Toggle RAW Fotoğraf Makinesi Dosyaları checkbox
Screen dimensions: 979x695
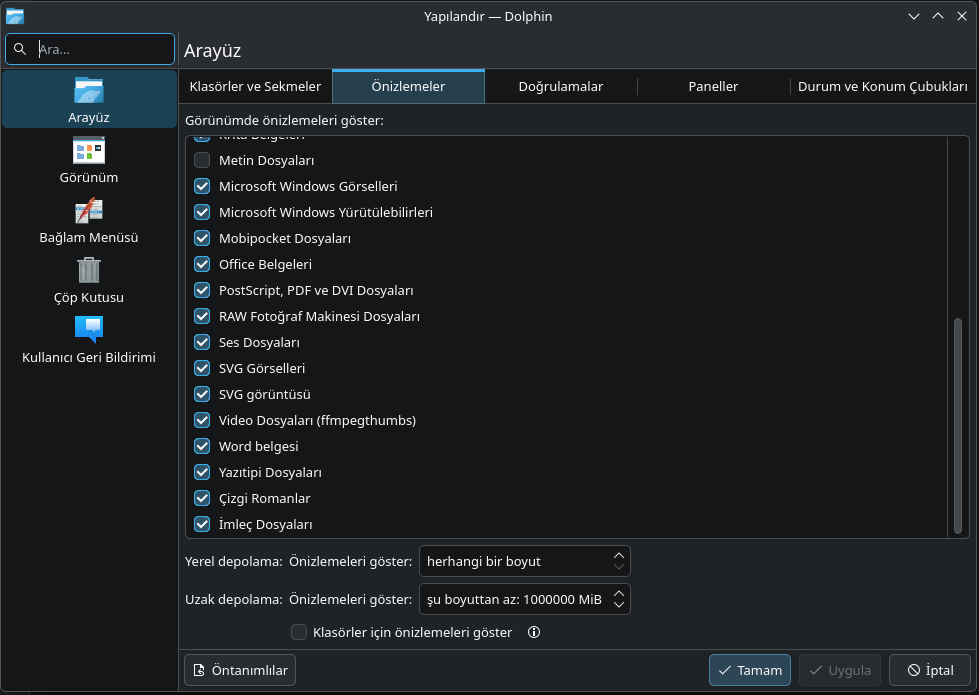pos(202,317)
